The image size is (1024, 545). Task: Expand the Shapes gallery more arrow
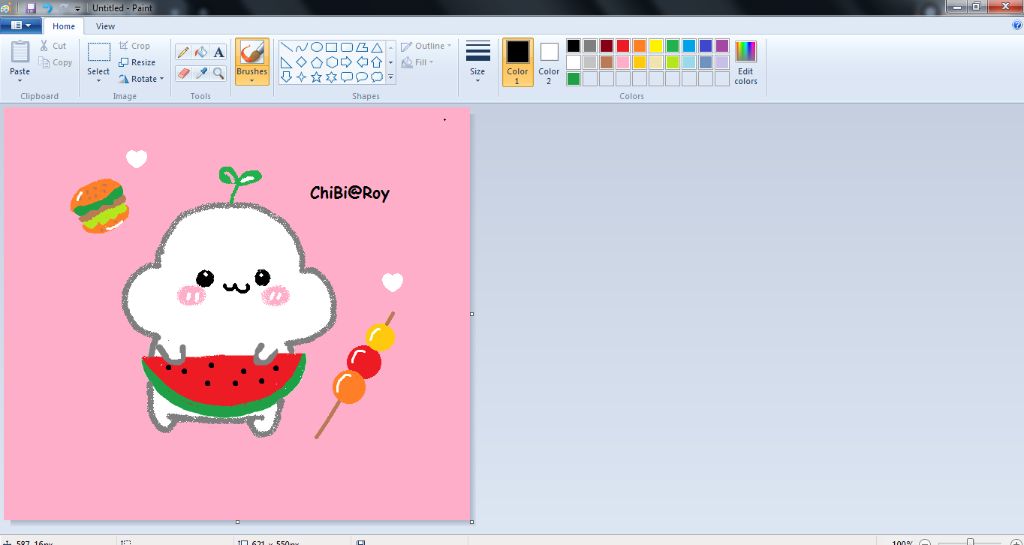pyautogui.click(x=391, y=77)
